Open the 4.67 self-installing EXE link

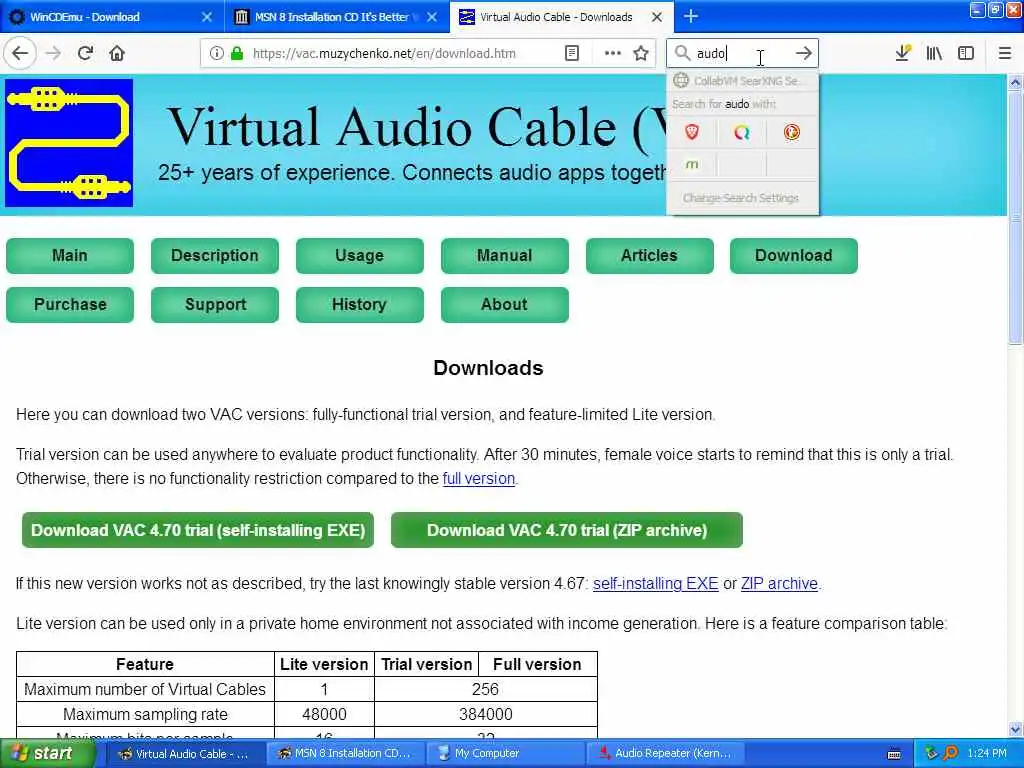(x=656, y=584)
